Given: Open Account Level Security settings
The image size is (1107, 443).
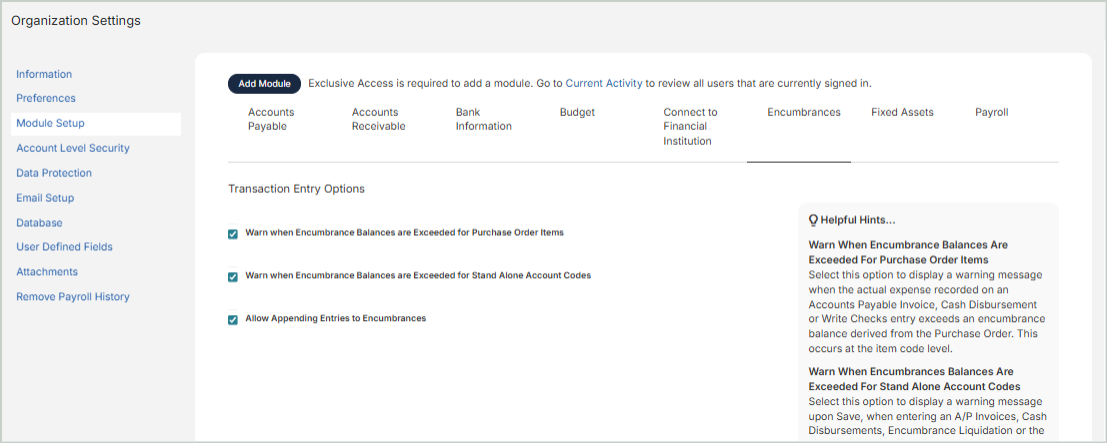Looking at the screenshot, I should [73, 148].
